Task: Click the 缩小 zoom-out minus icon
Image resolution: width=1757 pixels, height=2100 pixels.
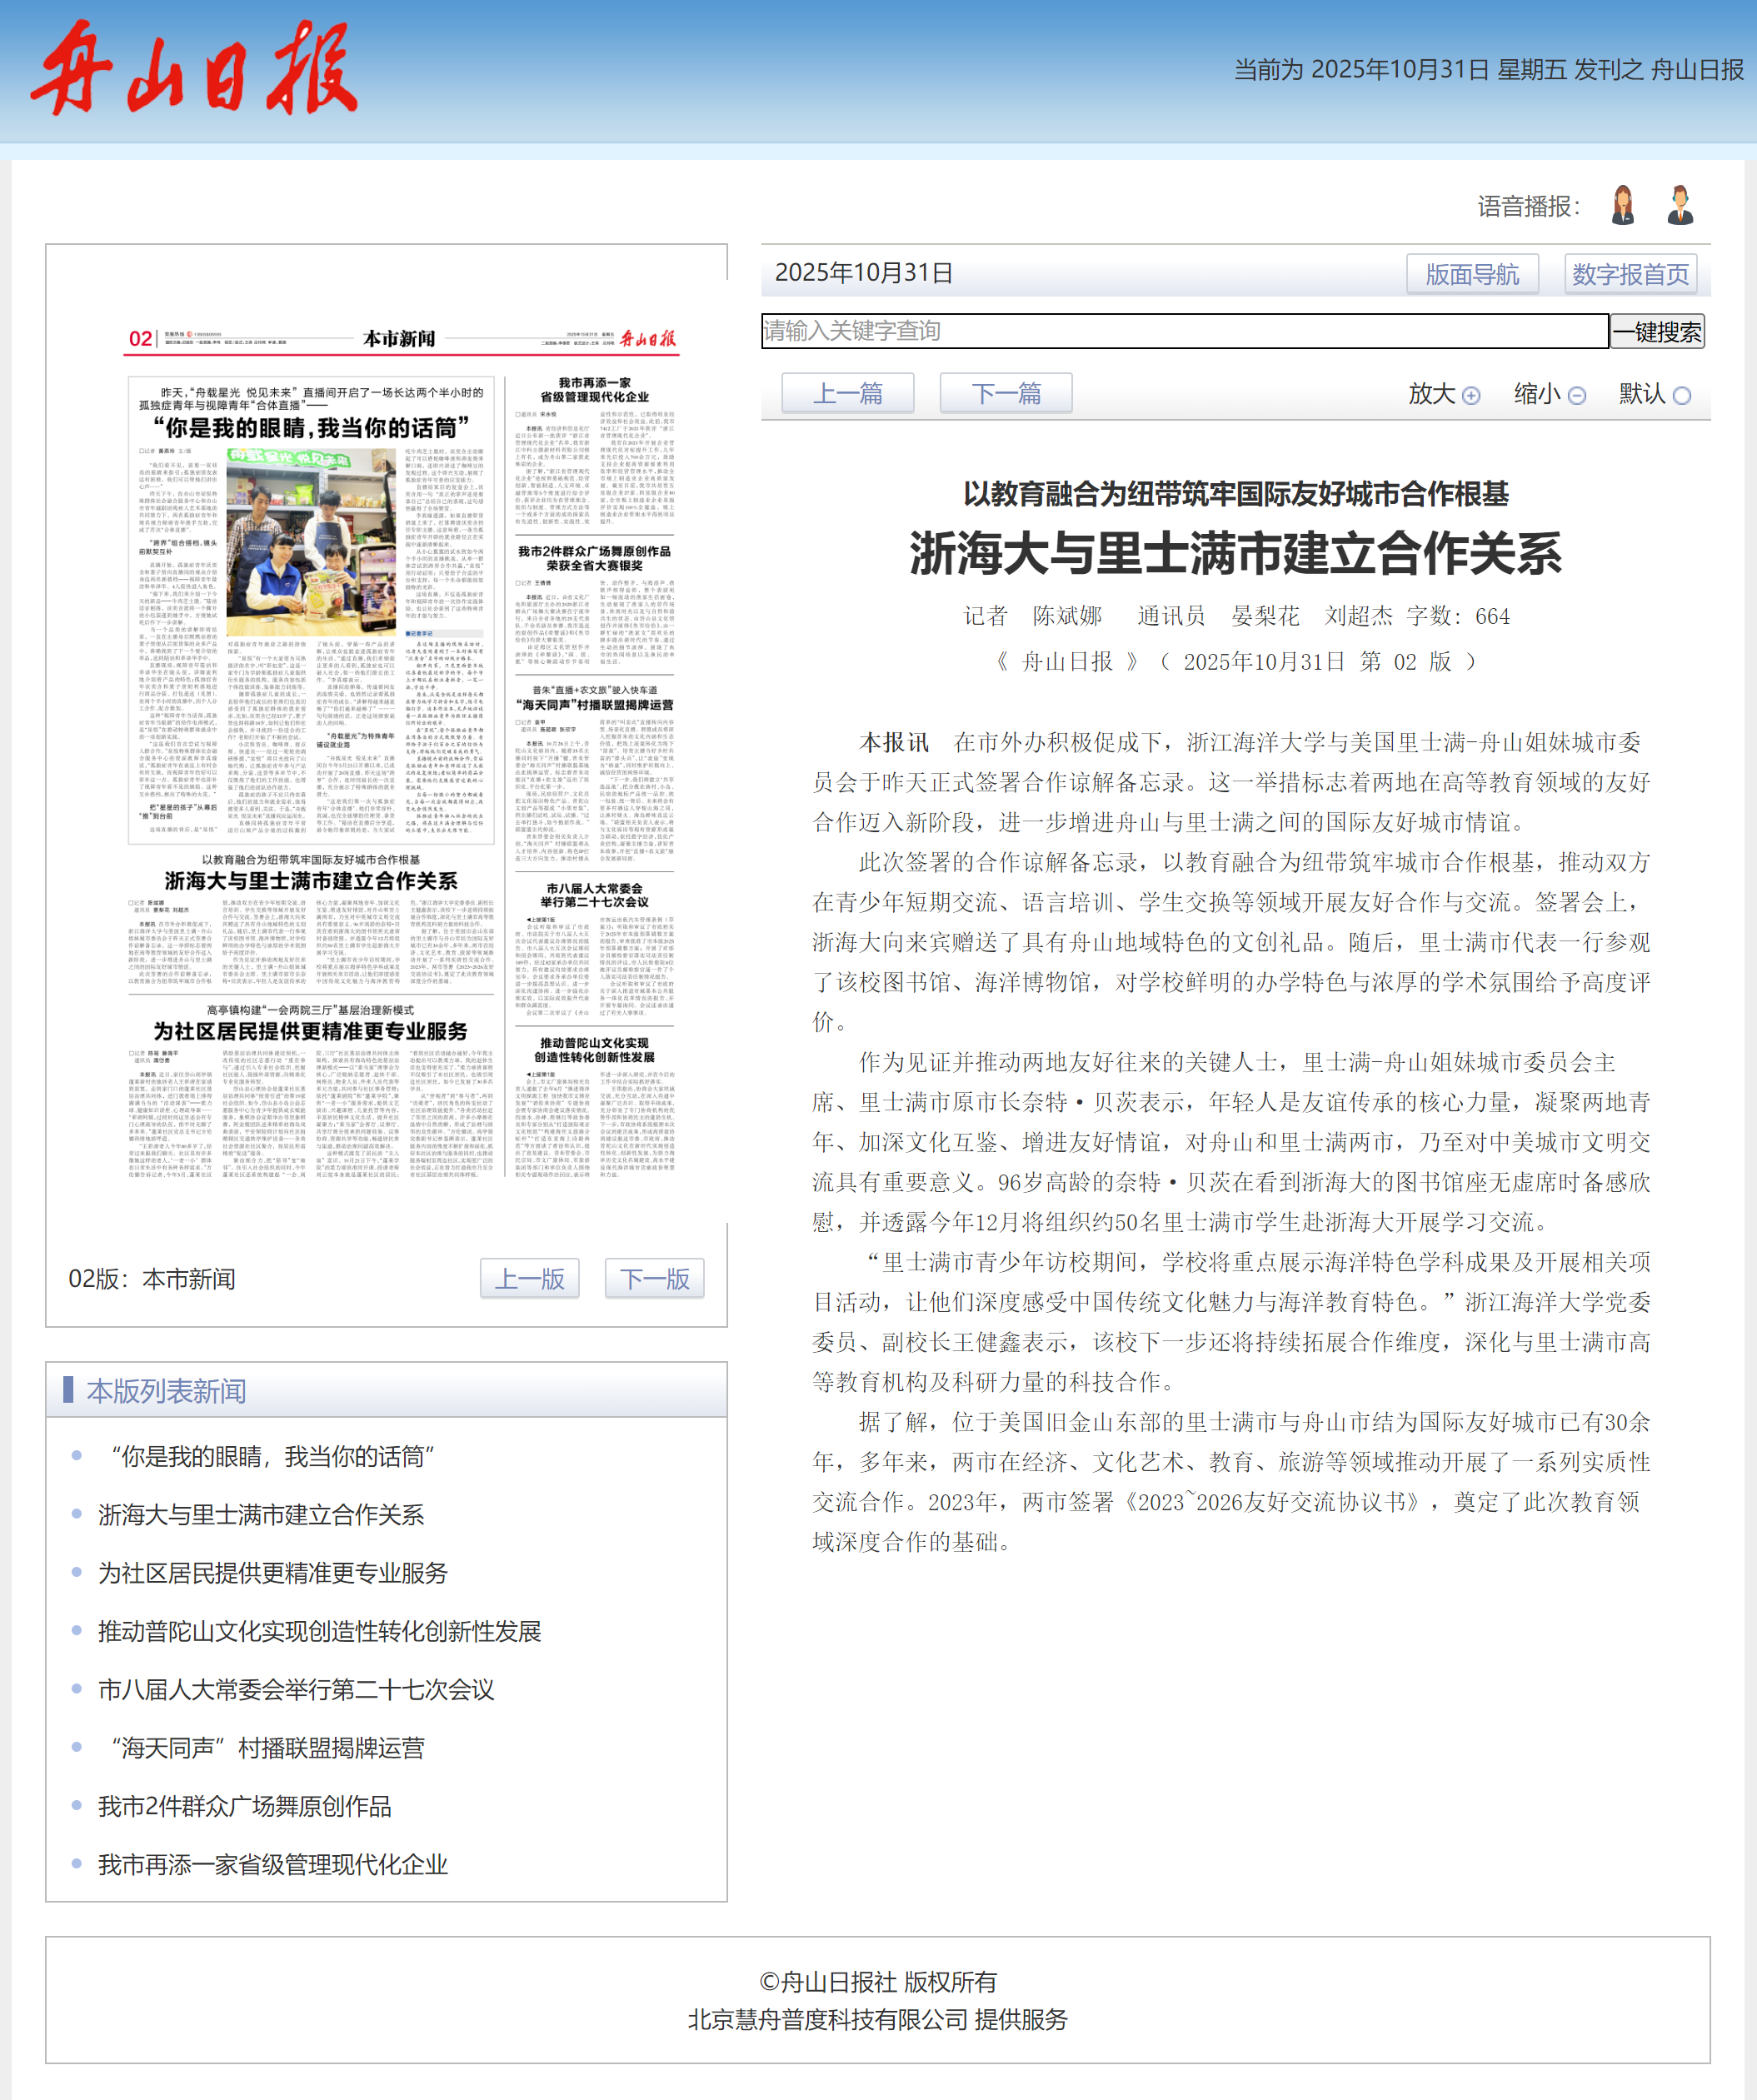Action: click(1577, 395)
